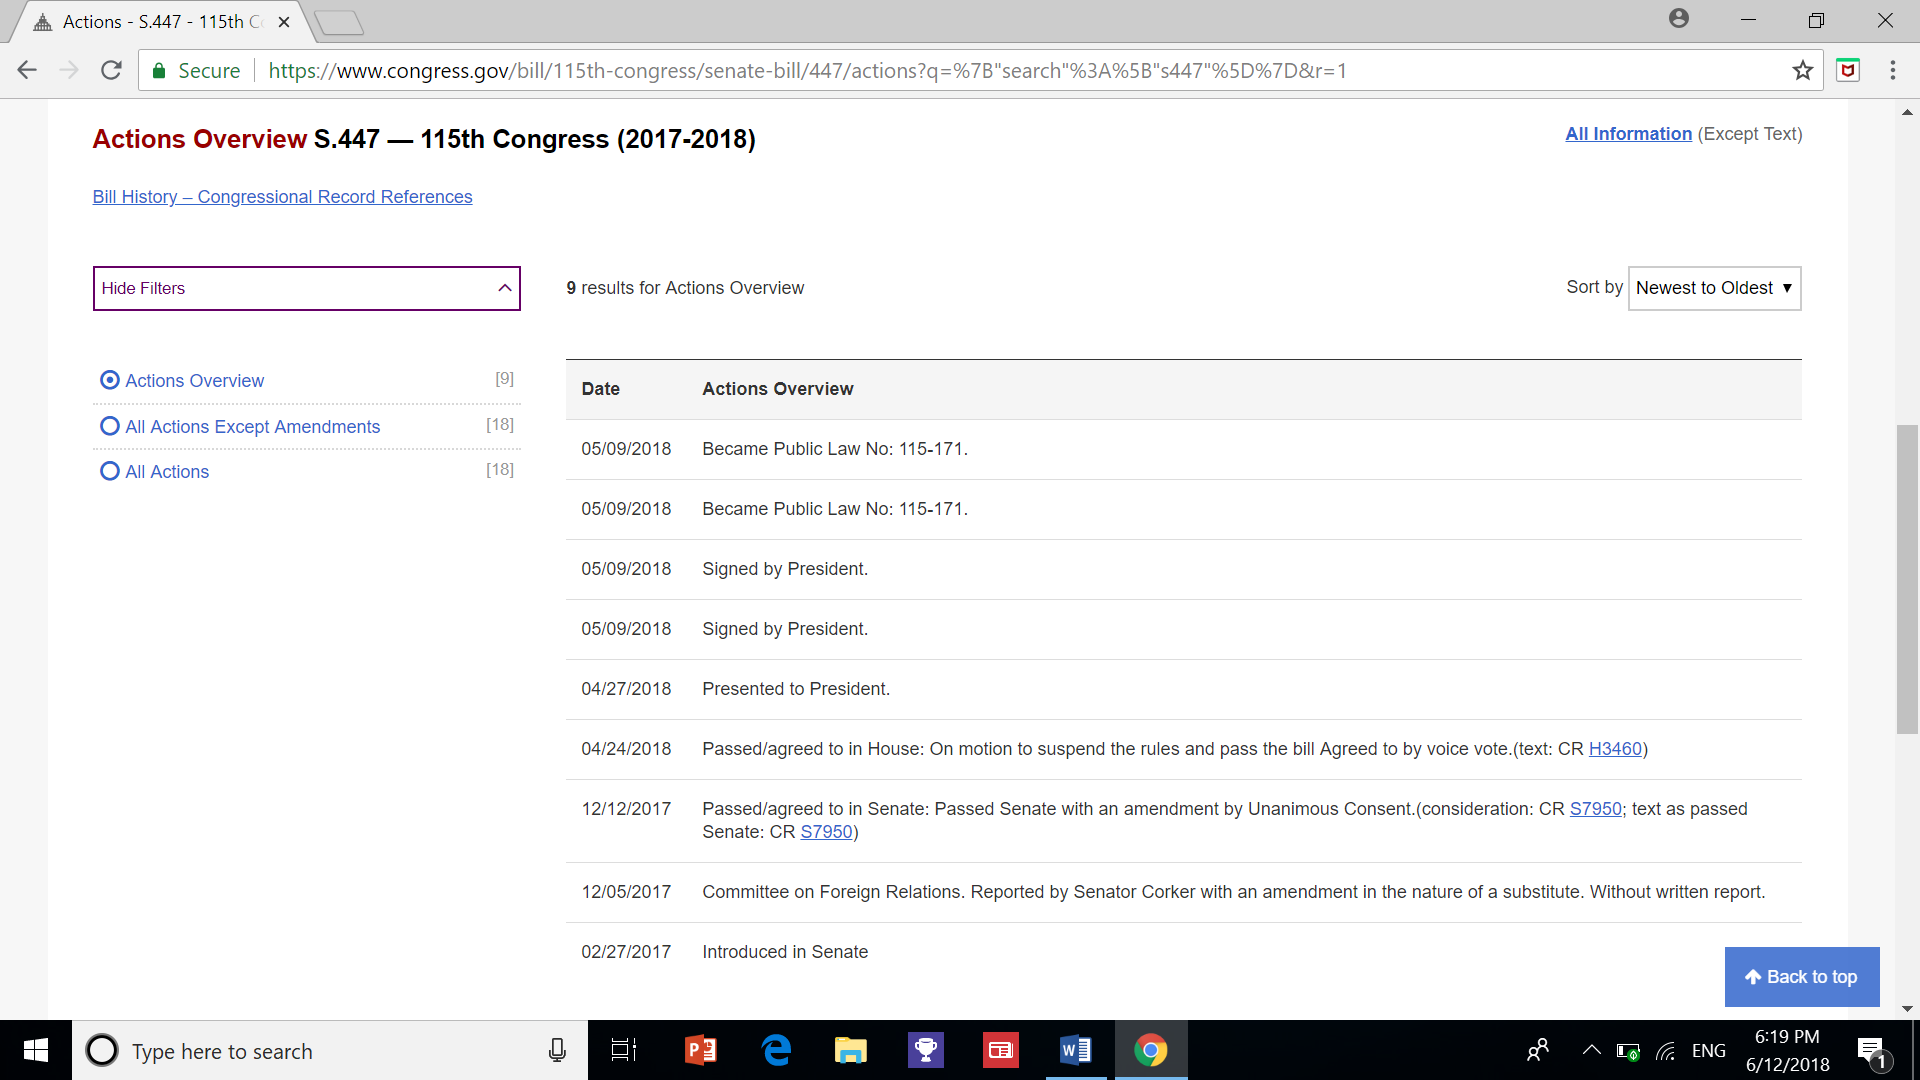Open the Wi-Fi network icon

pyautogui.click(x=1666, y=1051)
